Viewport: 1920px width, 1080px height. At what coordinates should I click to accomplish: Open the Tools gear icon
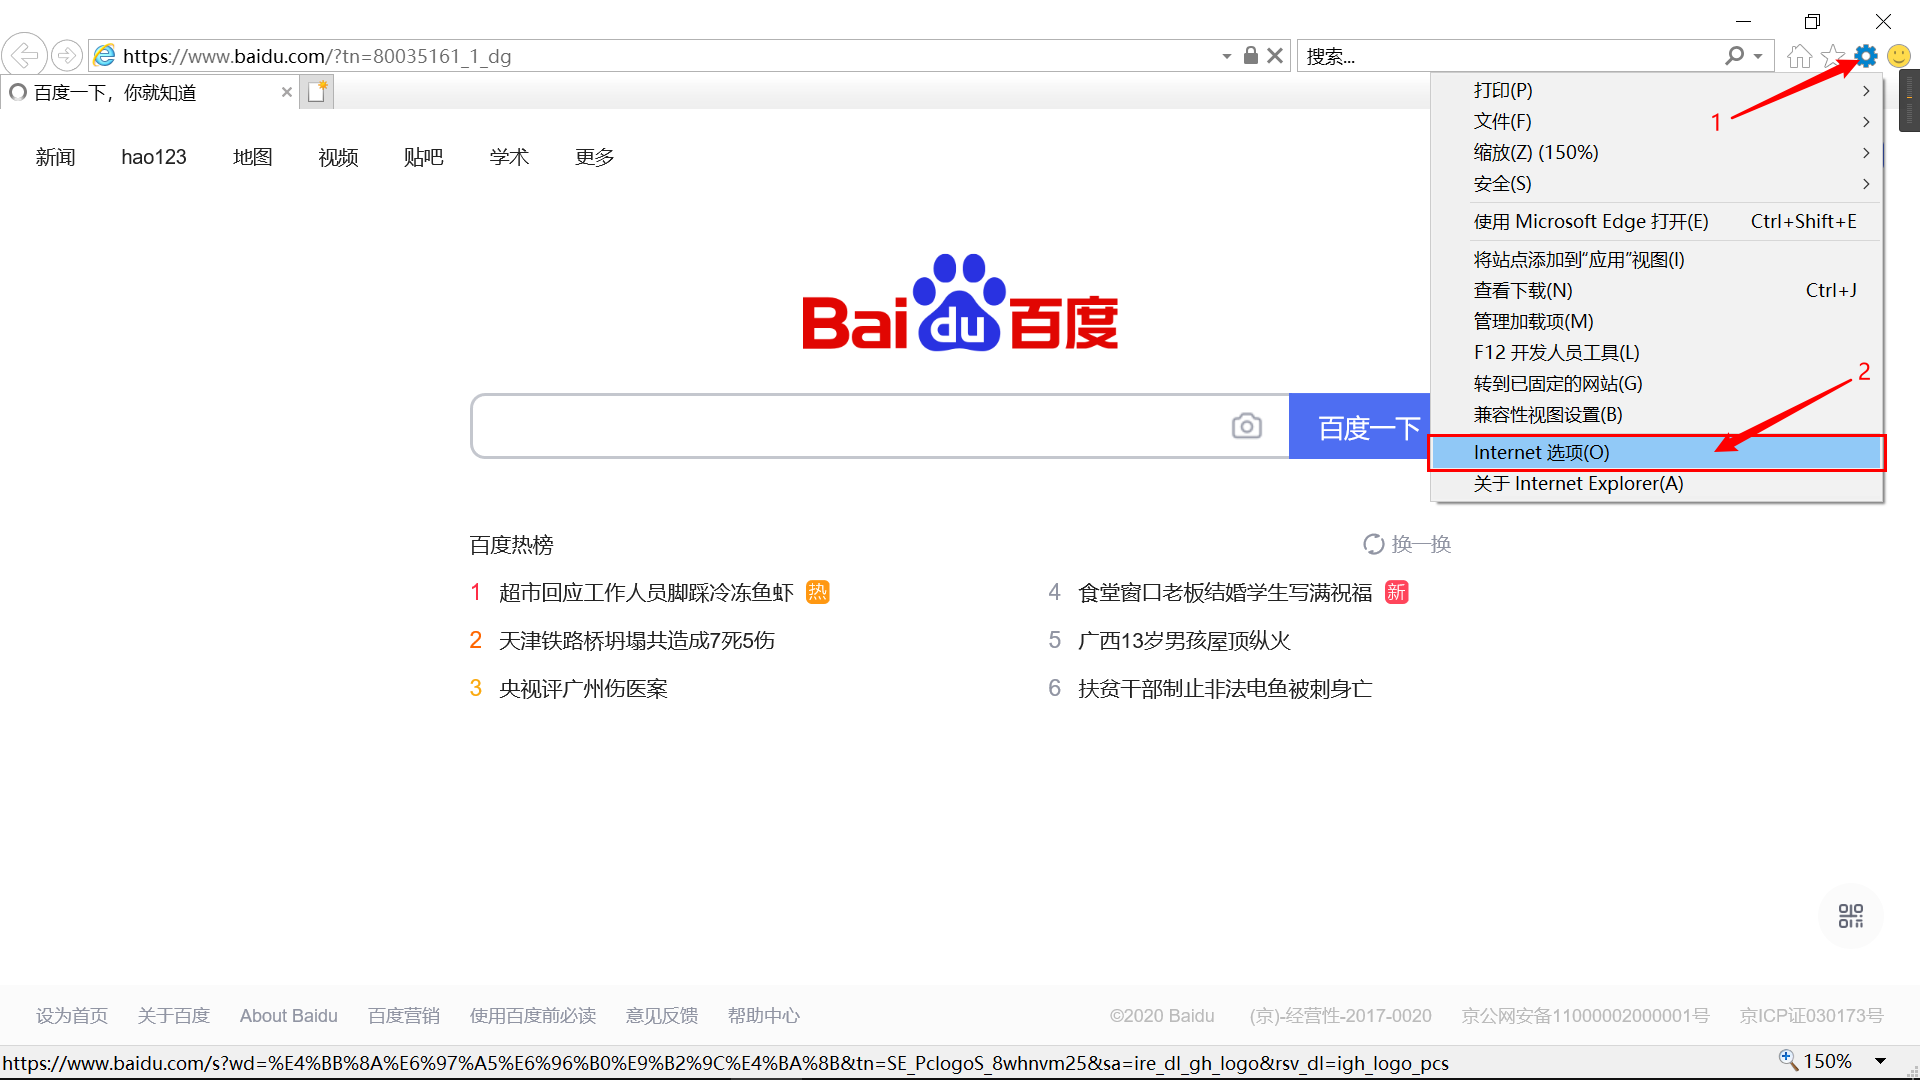tap(1866, 56)
